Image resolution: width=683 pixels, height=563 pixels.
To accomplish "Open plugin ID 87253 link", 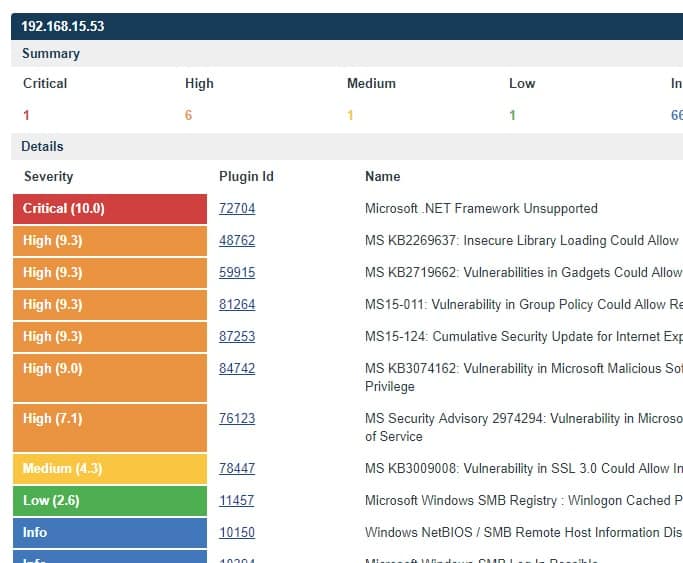I will 237,337.
